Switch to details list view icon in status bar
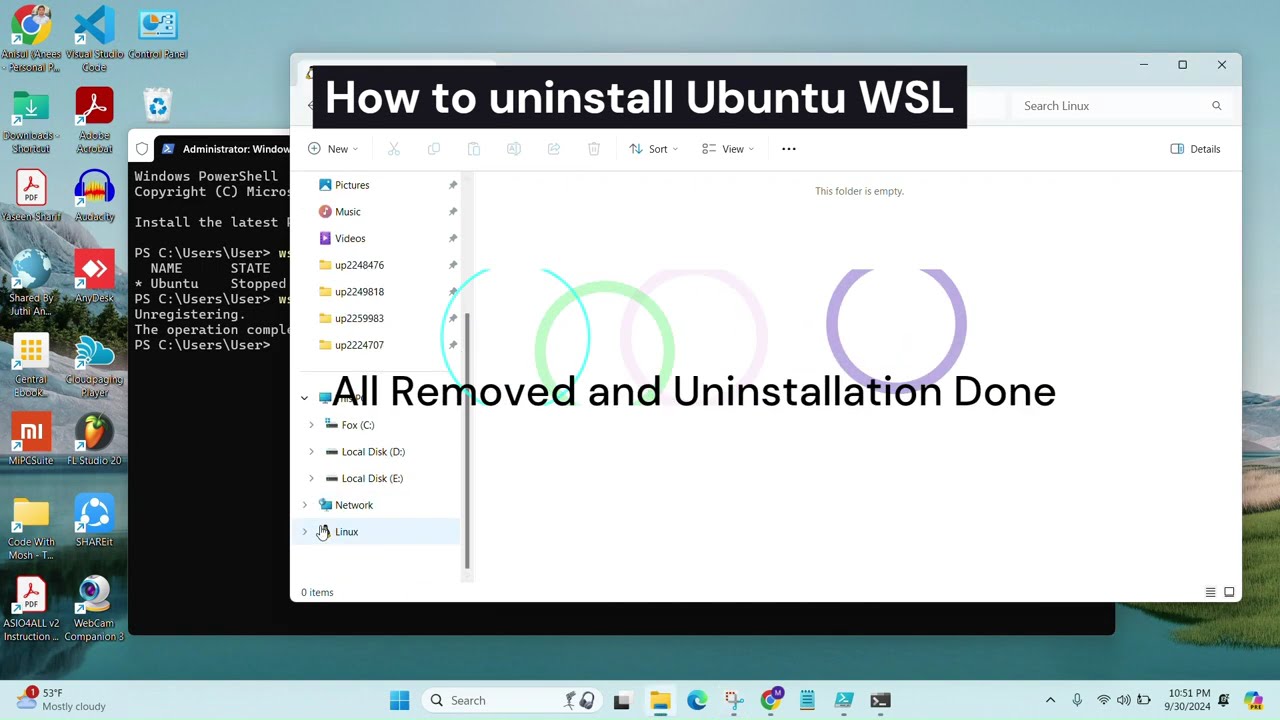The image size is (1280, 720). pos(1210,592)
